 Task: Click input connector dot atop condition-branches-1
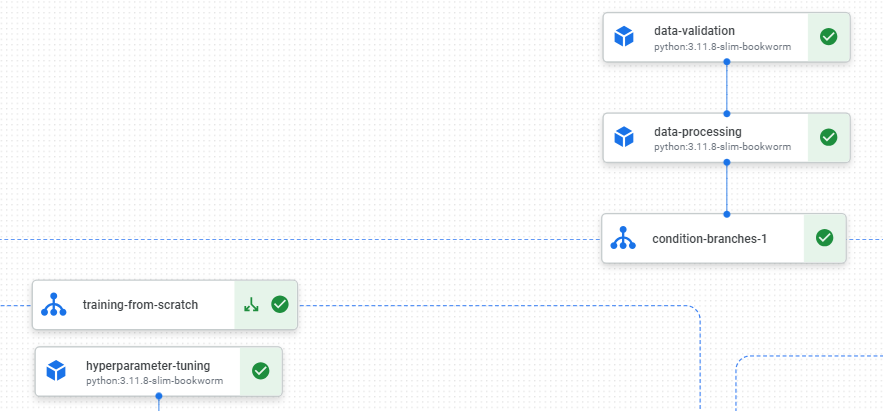click(726, 214)
